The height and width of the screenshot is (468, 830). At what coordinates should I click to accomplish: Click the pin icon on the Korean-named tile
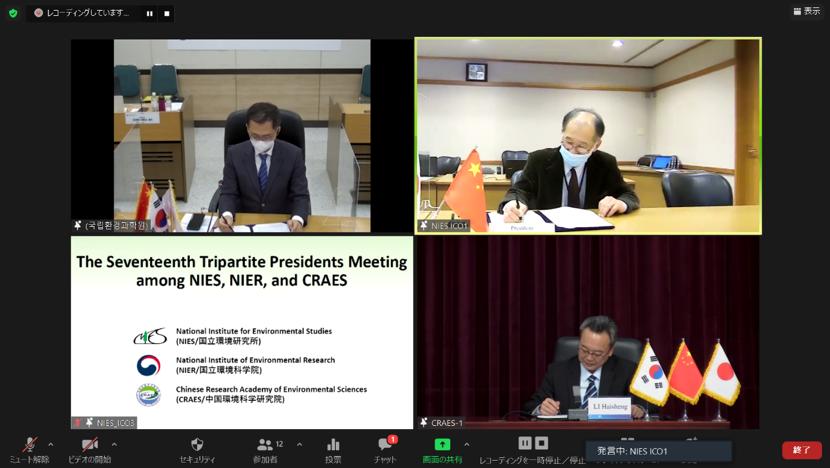tap(78, 226)
